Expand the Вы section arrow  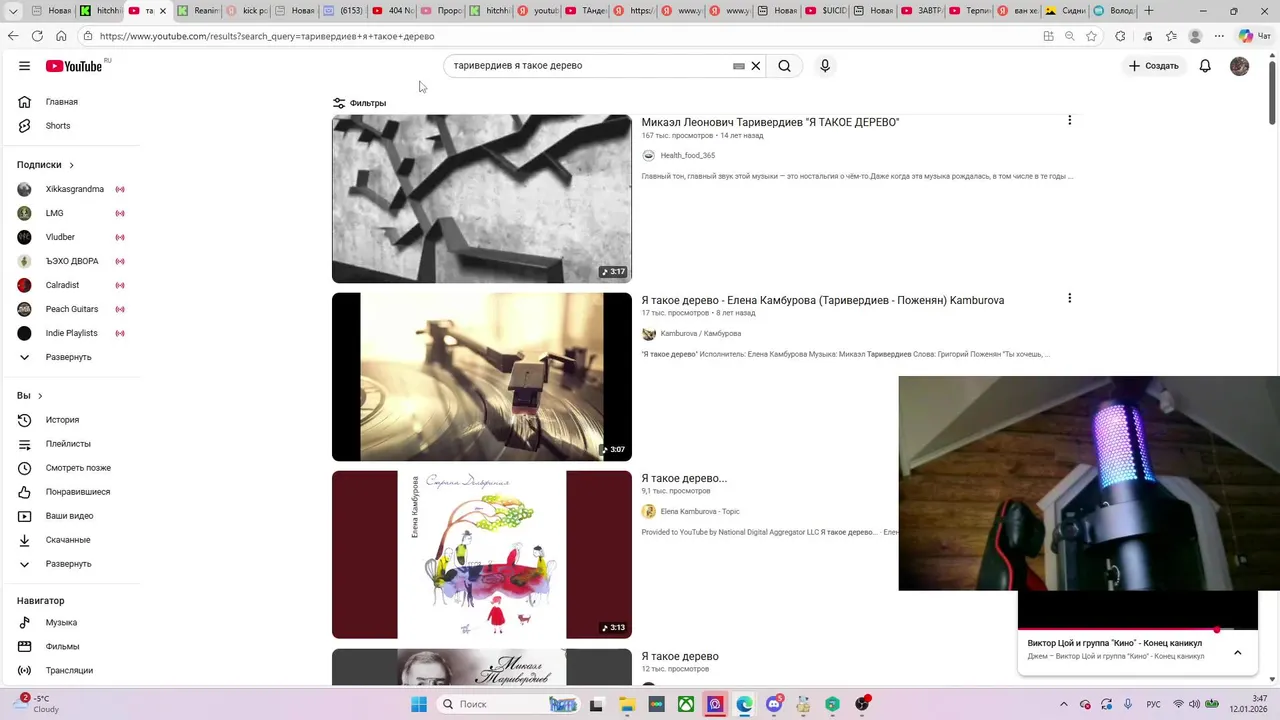point(40,396)
